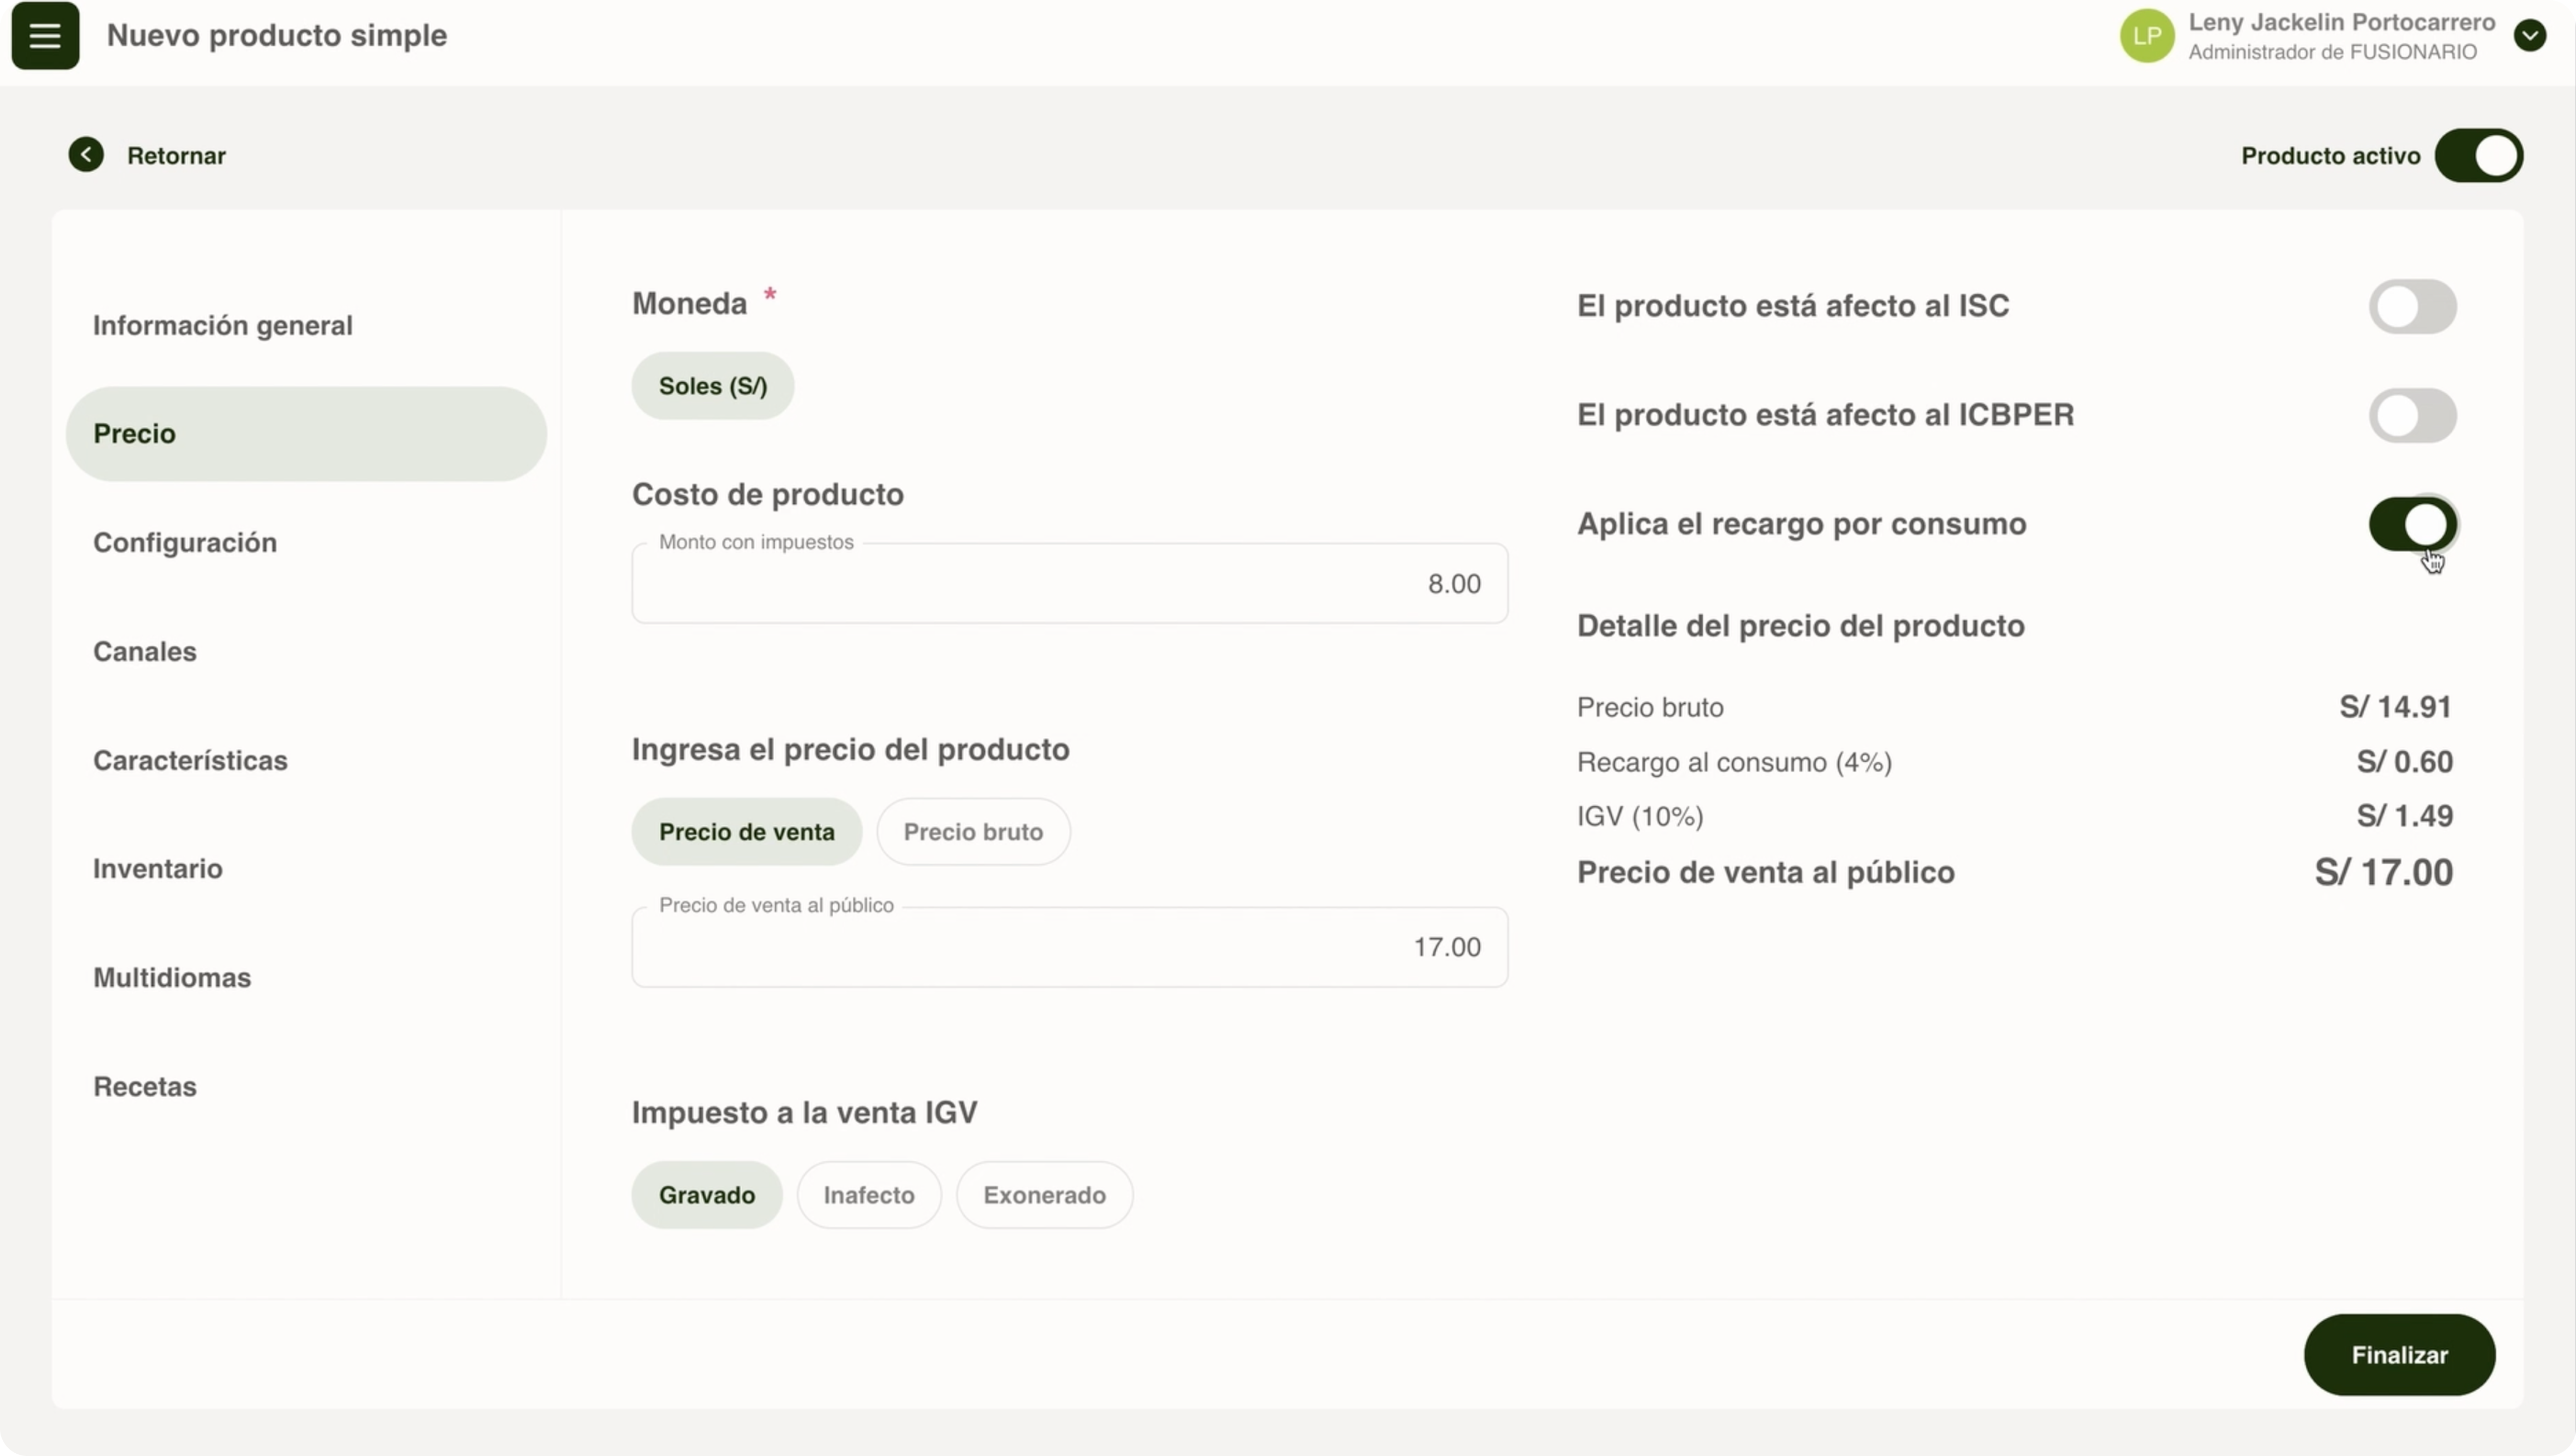Open the Recetas section
This screenshot has width=2576, height=1456.
click(x=145, y=1087)
